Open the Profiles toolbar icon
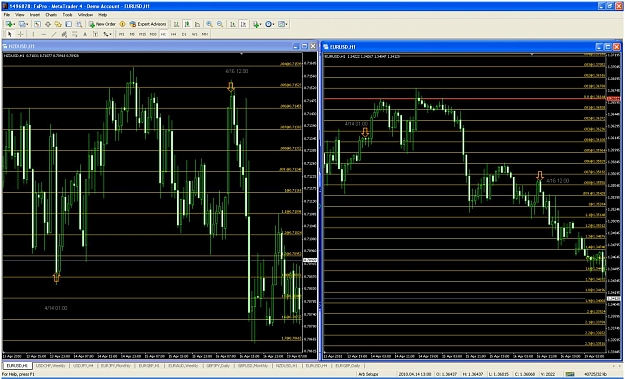Image resolution: width=625 pixels, height=379 pixels. click(22, 24)
